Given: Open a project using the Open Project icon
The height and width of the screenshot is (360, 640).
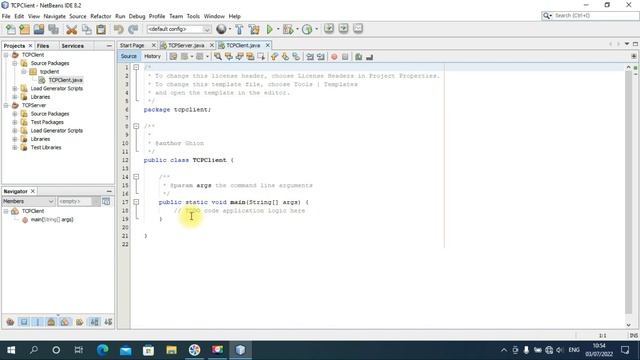Looking at the screenshot, I should (39, 29).
